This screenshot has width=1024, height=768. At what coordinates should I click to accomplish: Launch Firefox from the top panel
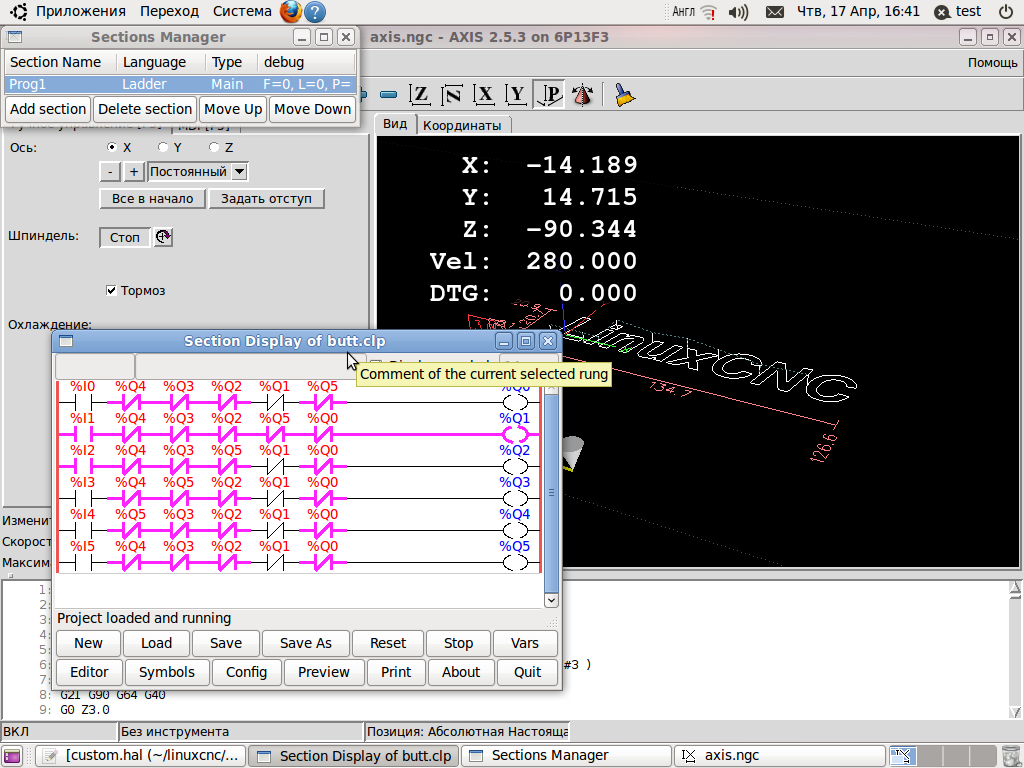point(291,11)
